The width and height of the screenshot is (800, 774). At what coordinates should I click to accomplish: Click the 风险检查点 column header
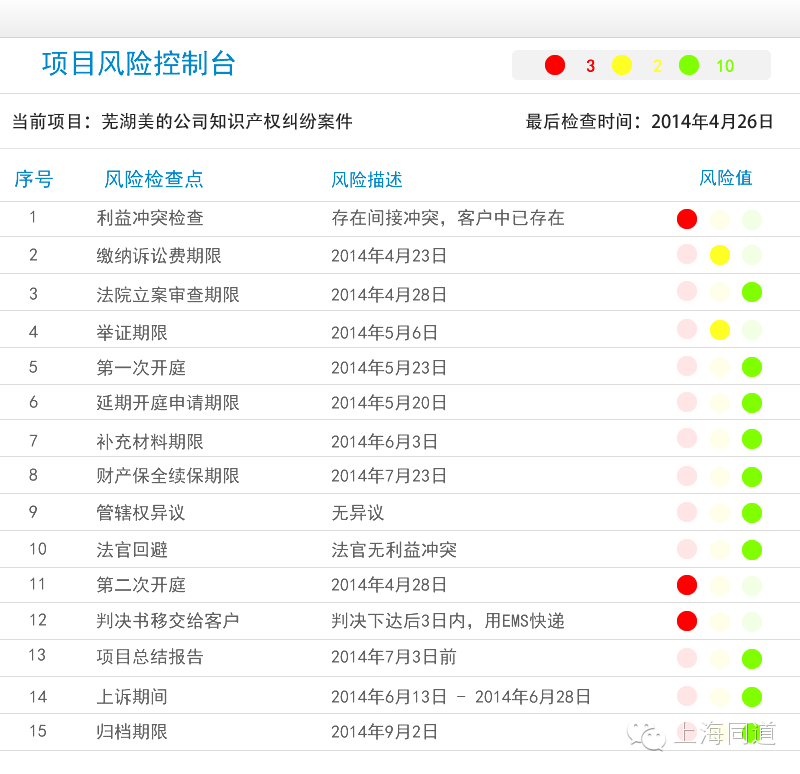[154, 179]
